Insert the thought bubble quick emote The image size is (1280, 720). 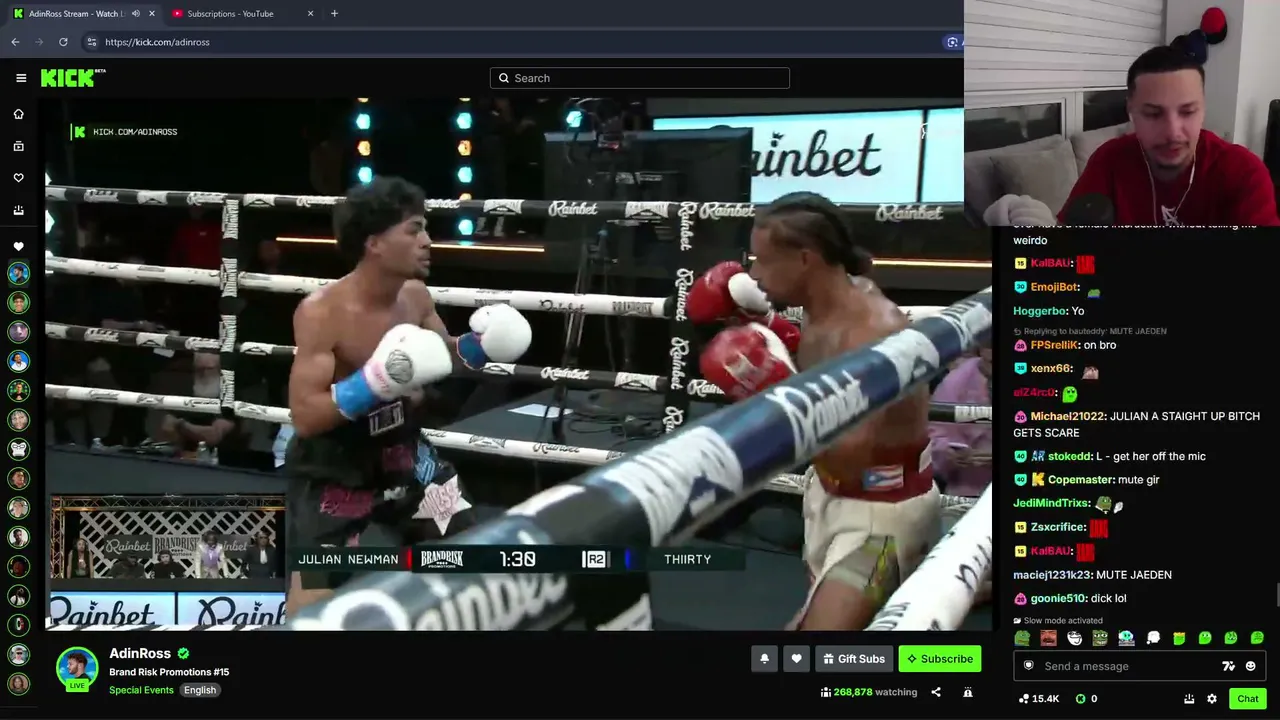(1153, 638)
